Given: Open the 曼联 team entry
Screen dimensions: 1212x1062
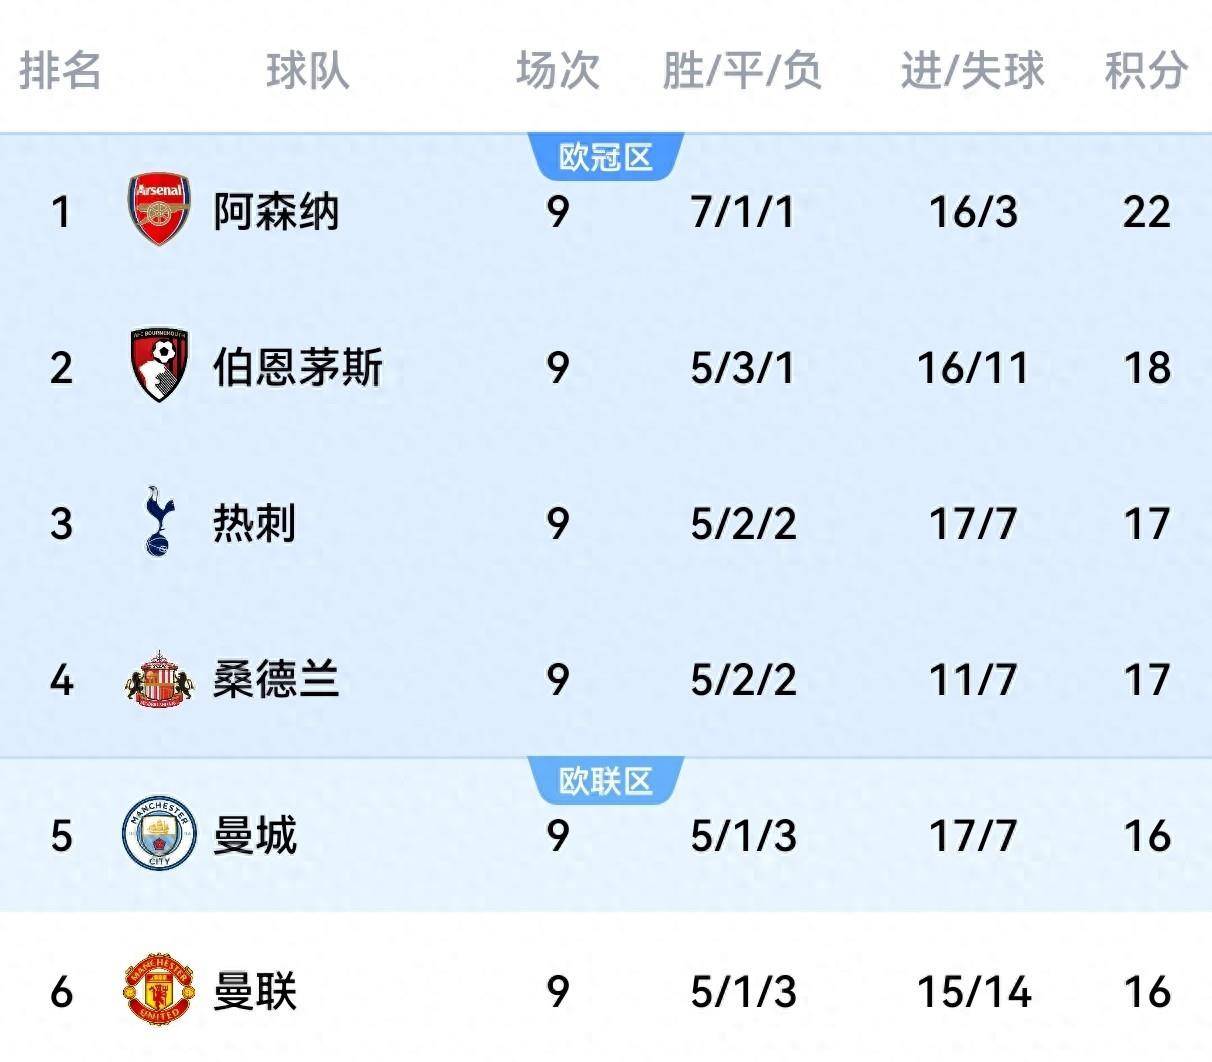Looking at the screenshot, I should coord(255,991).
